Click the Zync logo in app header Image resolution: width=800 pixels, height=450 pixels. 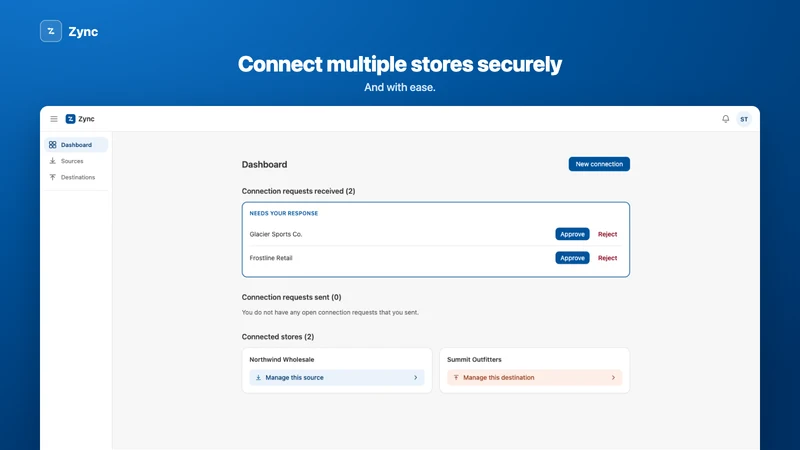click(70, 119)
